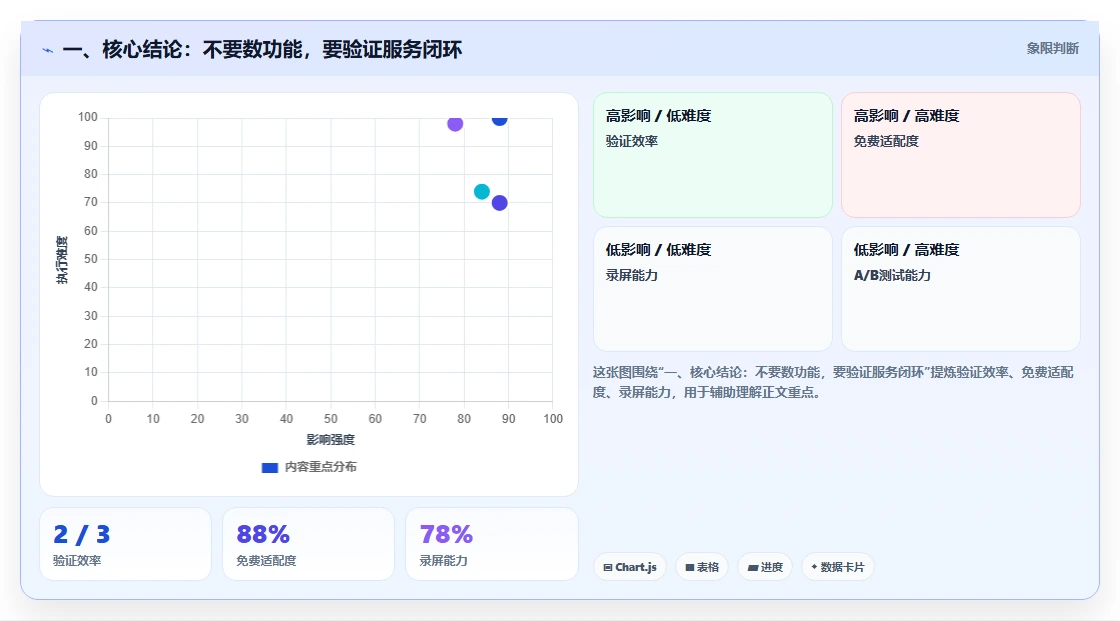Click the 免费适配度 label under 88%
The image size is (1120, 621).
tap(266, 561)
